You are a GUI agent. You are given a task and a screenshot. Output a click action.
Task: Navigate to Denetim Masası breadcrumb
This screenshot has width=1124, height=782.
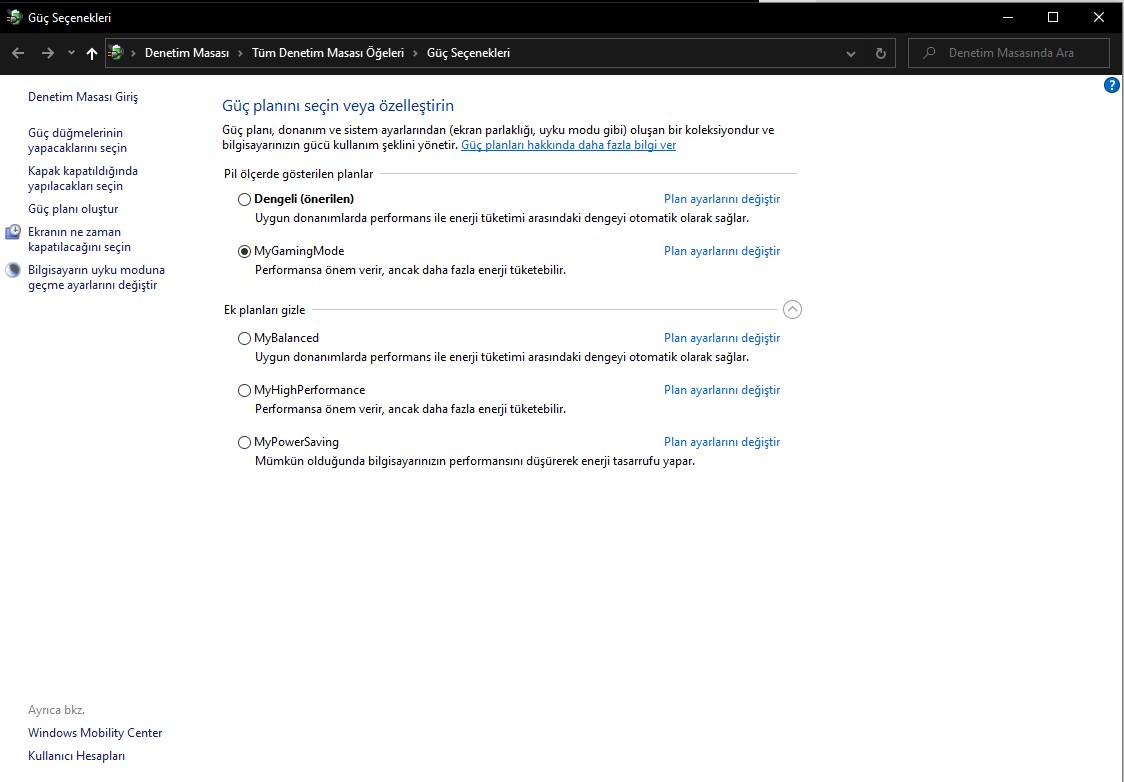point(187,53)
